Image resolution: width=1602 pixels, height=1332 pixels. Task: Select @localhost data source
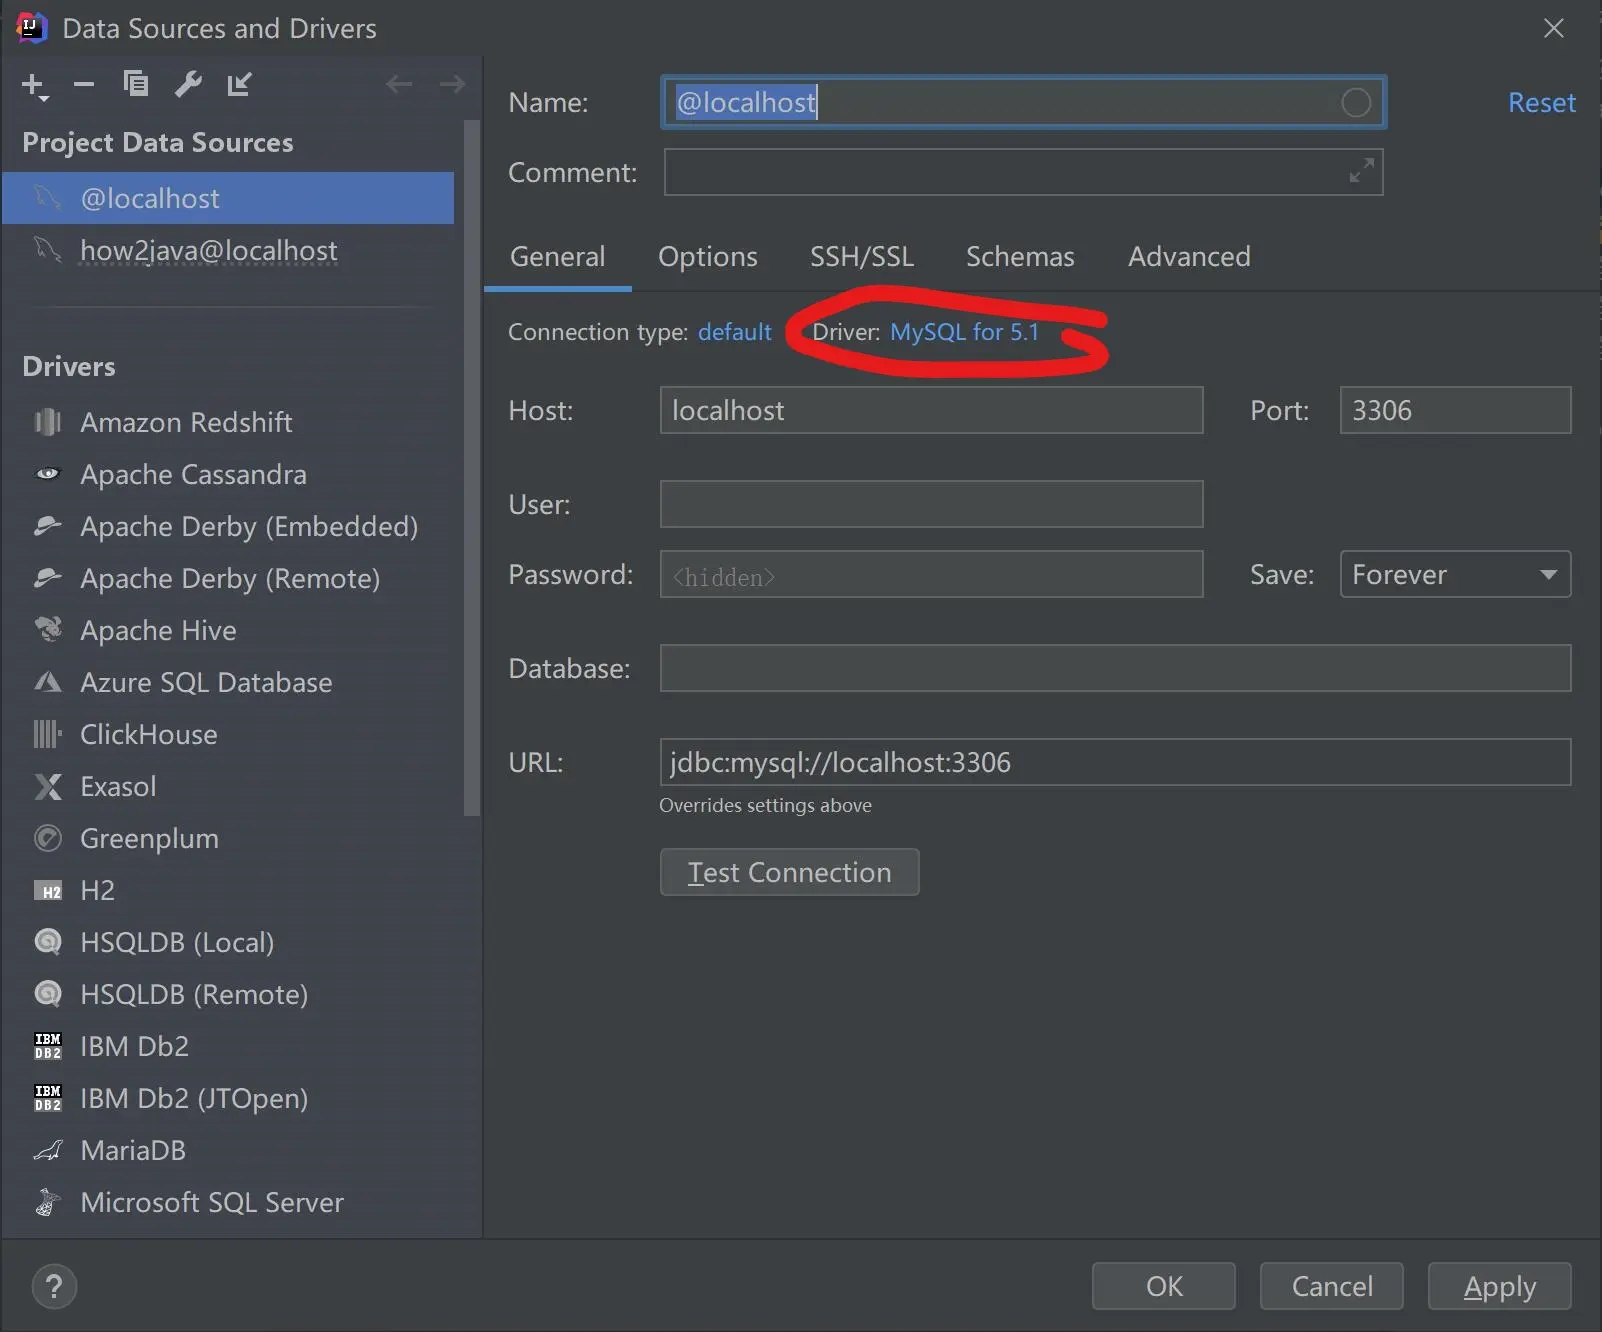(x=228, y=198)
